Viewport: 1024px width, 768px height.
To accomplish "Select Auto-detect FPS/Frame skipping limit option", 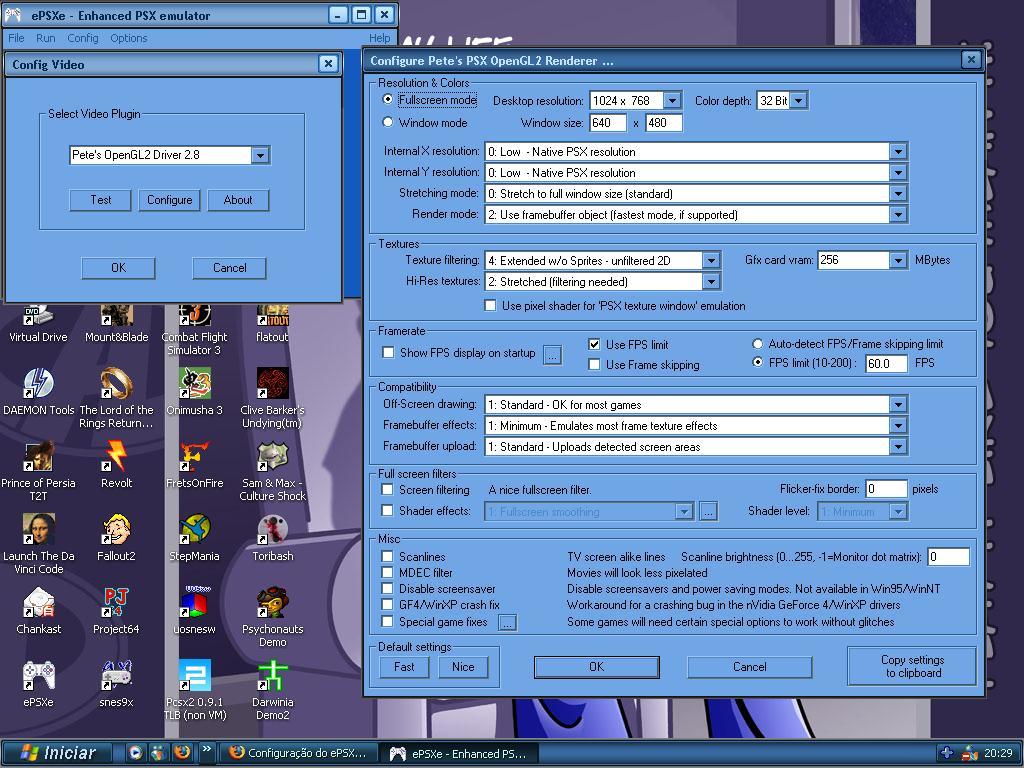I will tap(758, 344).
